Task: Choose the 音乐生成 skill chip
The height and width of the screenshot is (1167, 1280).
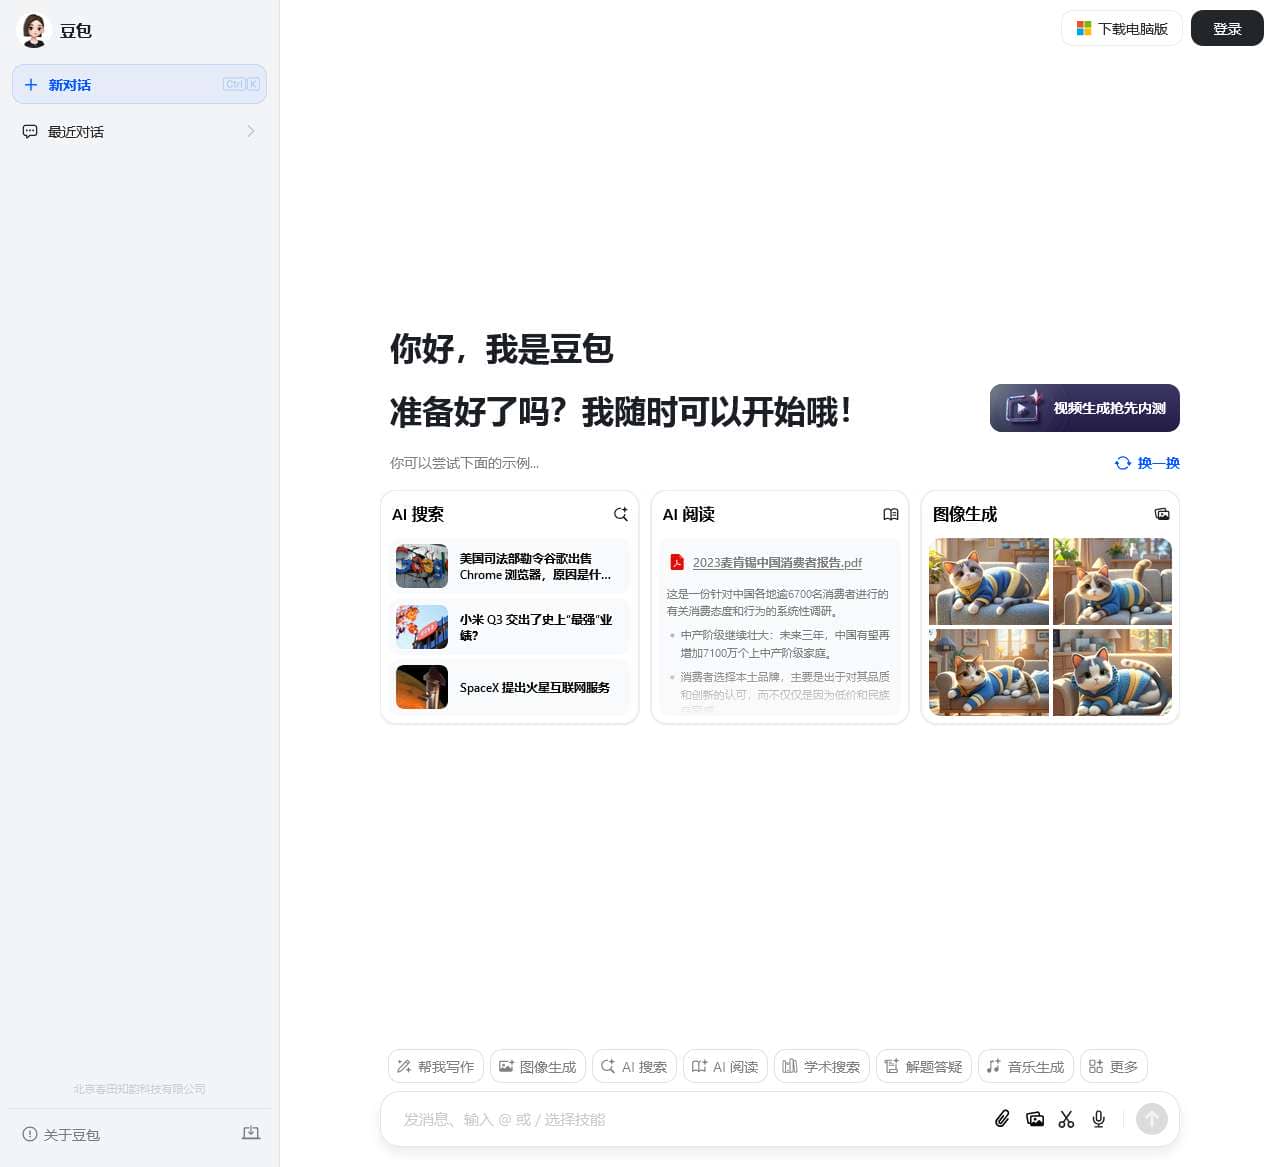Action: [x=1026, y=1066]
